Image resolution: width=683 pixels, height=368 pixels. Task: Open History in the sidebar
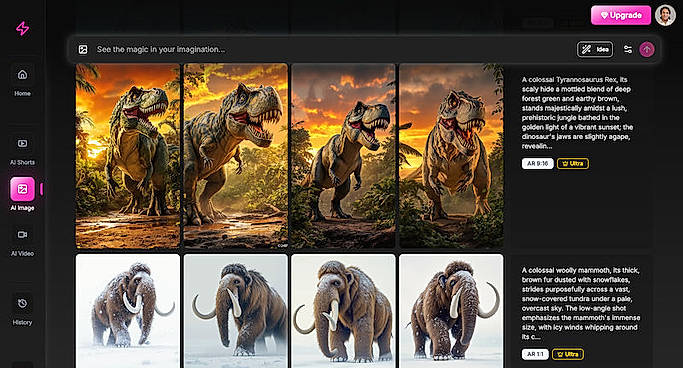tap(22, 310)
